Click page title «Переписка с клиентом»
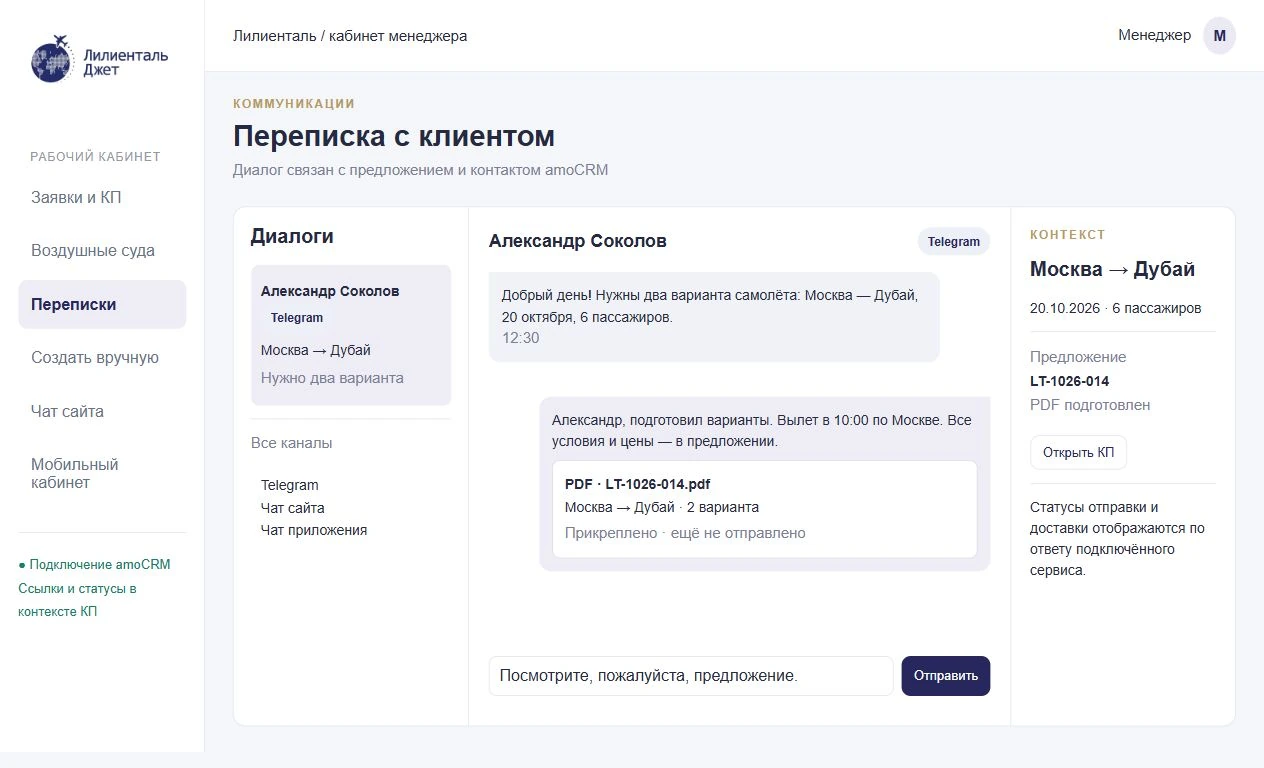Viewport: 1264px width, 768px height. pos(394,136)
